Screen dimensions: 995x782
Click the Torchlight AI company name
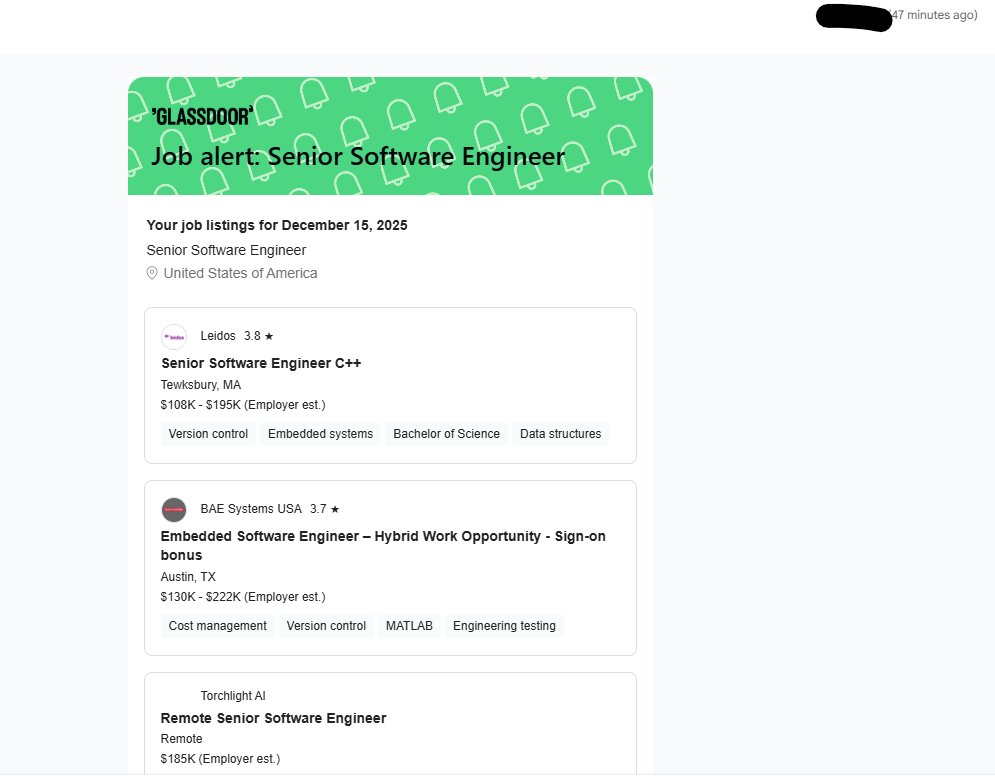pos(233,696)
